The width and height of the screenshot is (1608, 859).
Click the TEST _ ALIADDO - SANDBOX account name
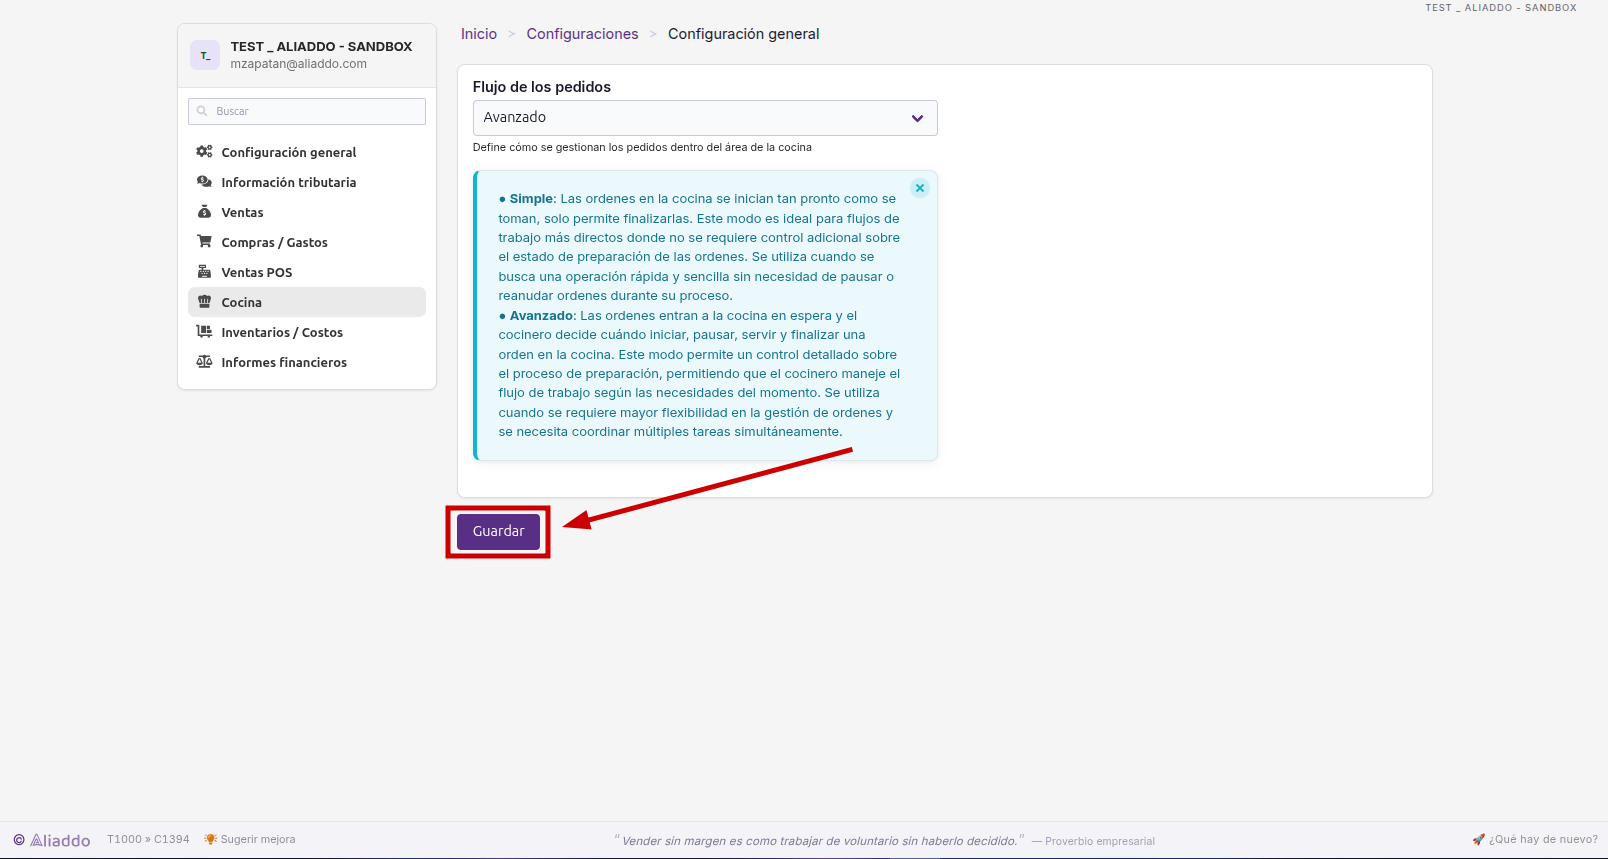coord(321,47)
